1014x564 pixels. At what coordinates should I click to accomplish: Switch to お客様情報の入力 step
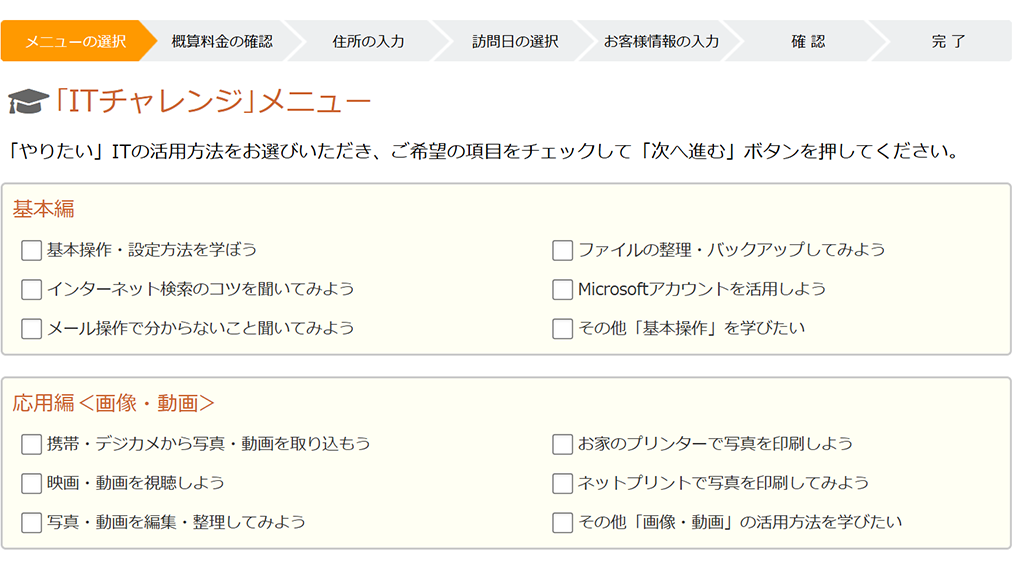[661, 41]
